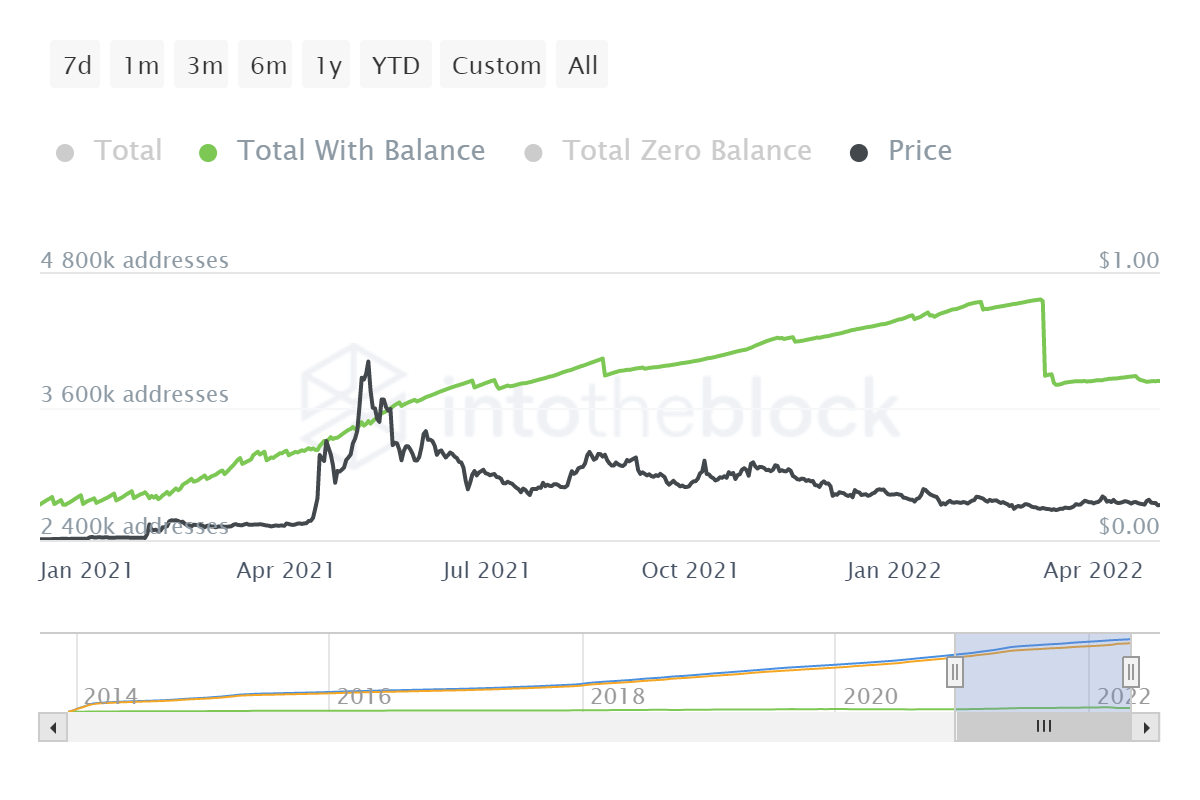Select the YTD range option
Image resolution: width=1200 pixels, height=800 pixels.
tap(396, 66)
